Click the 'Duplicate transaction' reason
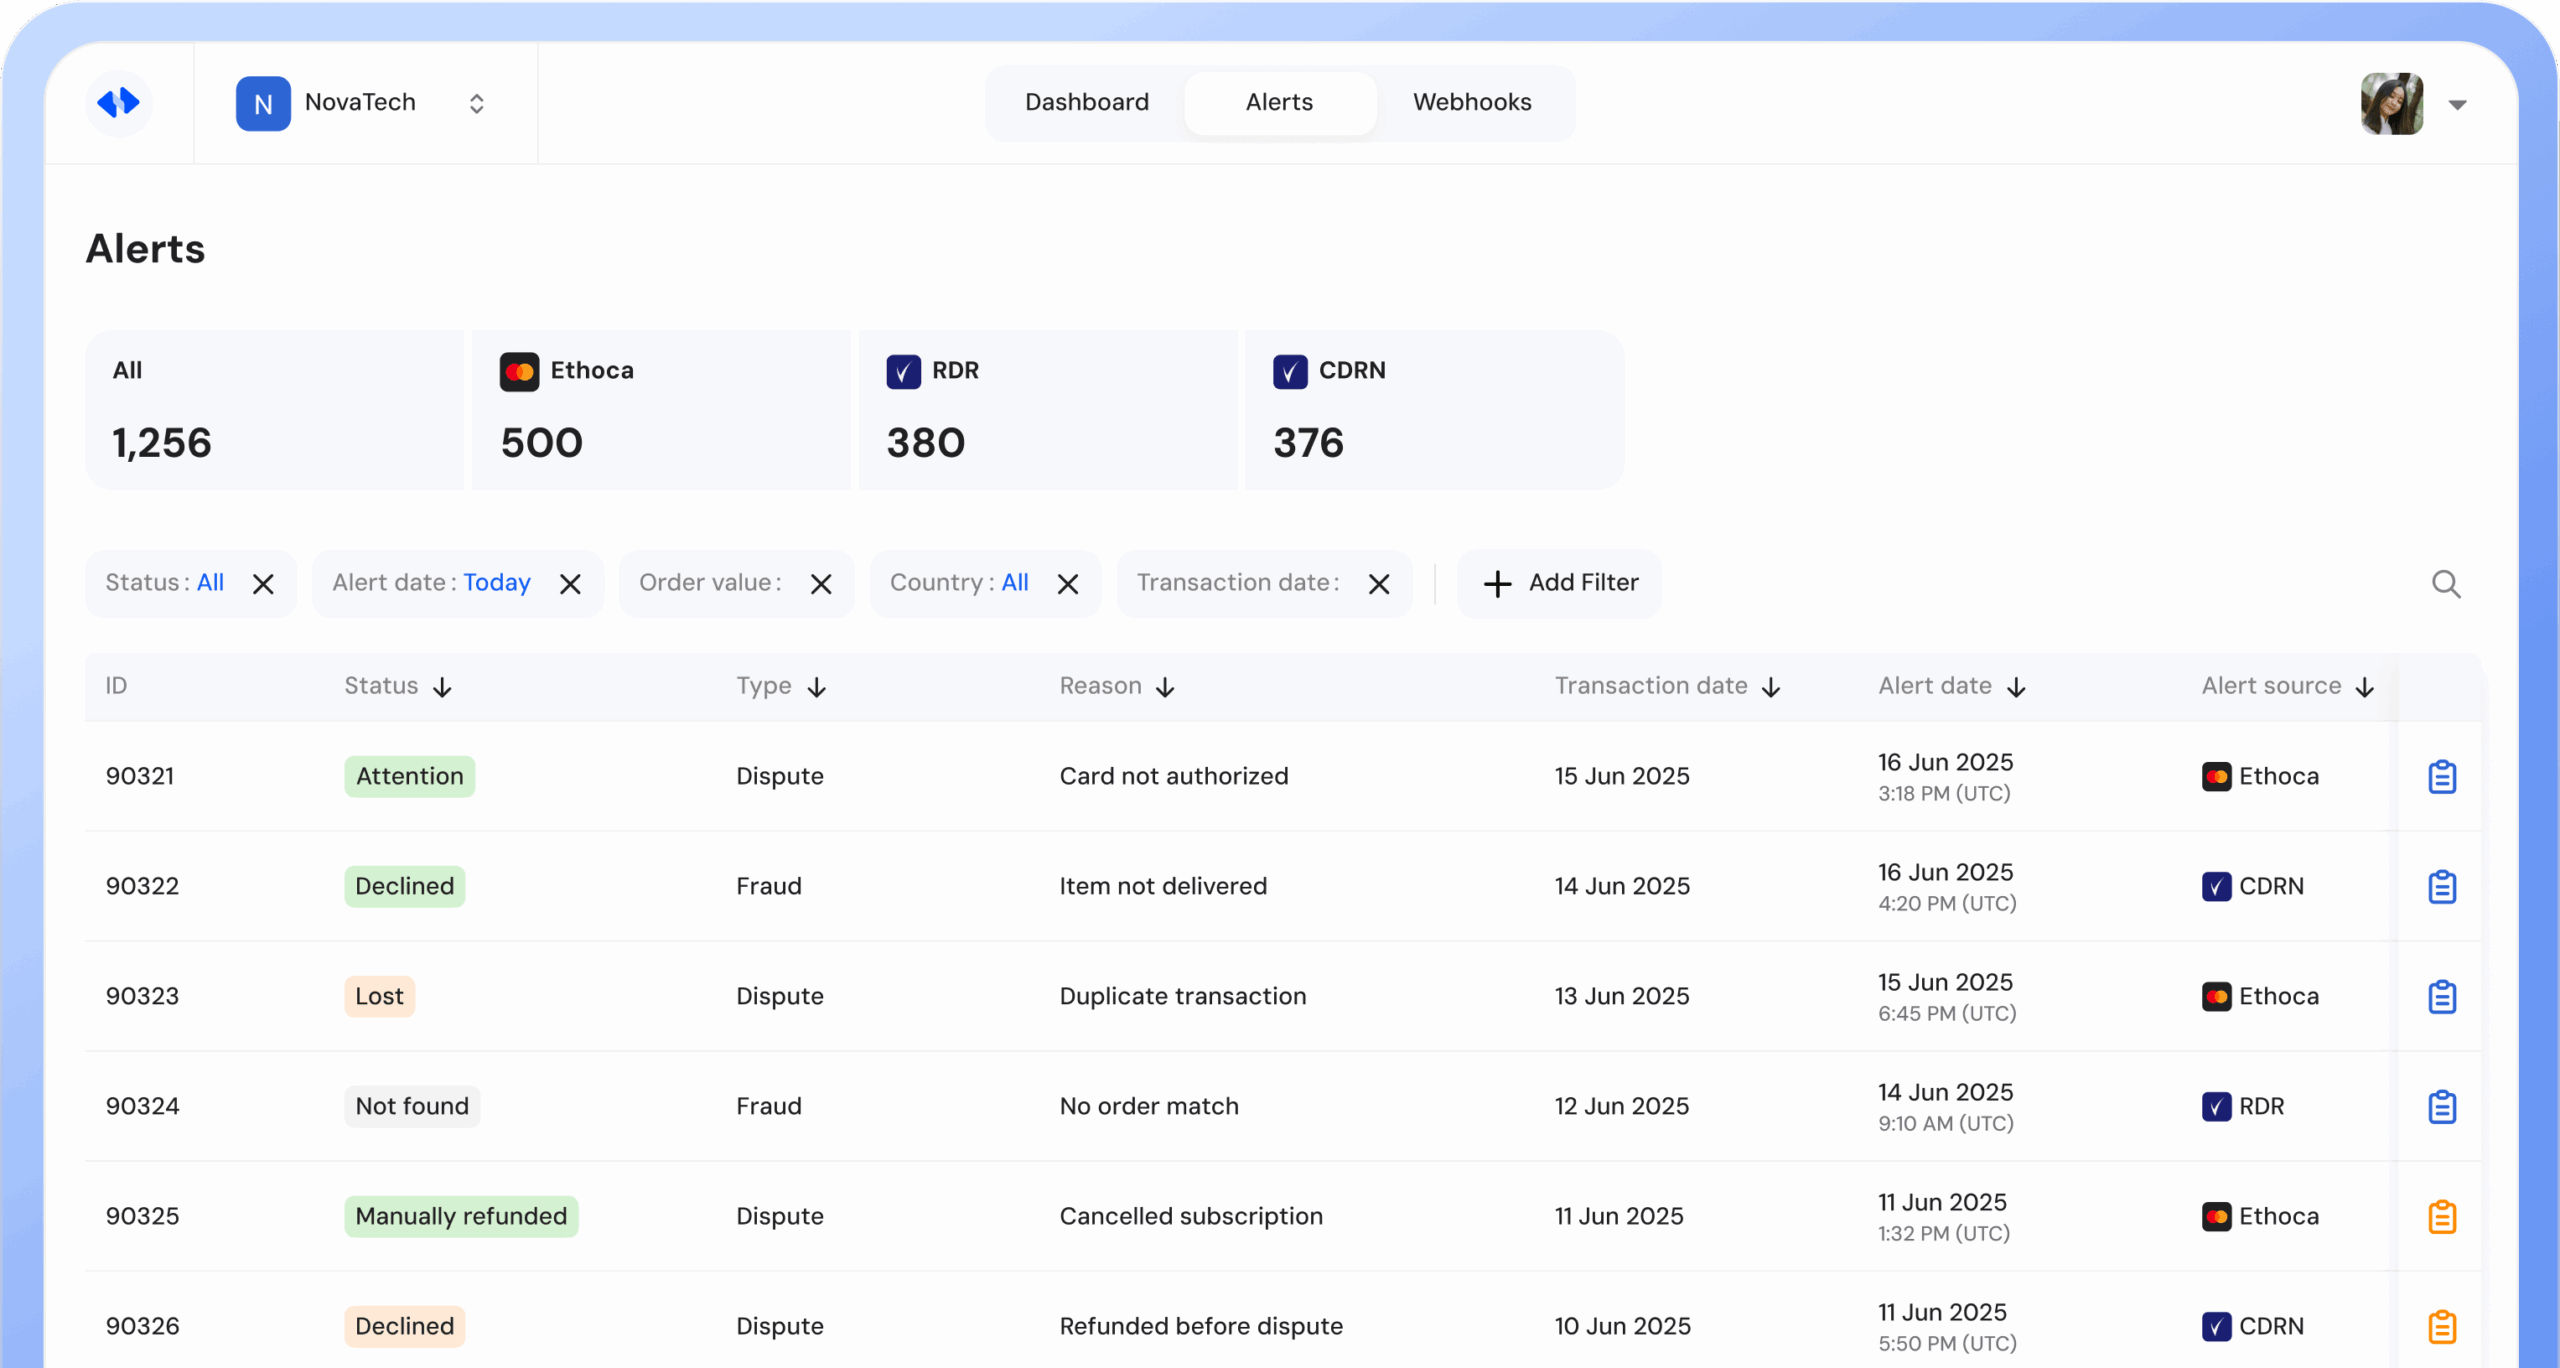Screen dimensions: 2560x1368 [1183, 997]
